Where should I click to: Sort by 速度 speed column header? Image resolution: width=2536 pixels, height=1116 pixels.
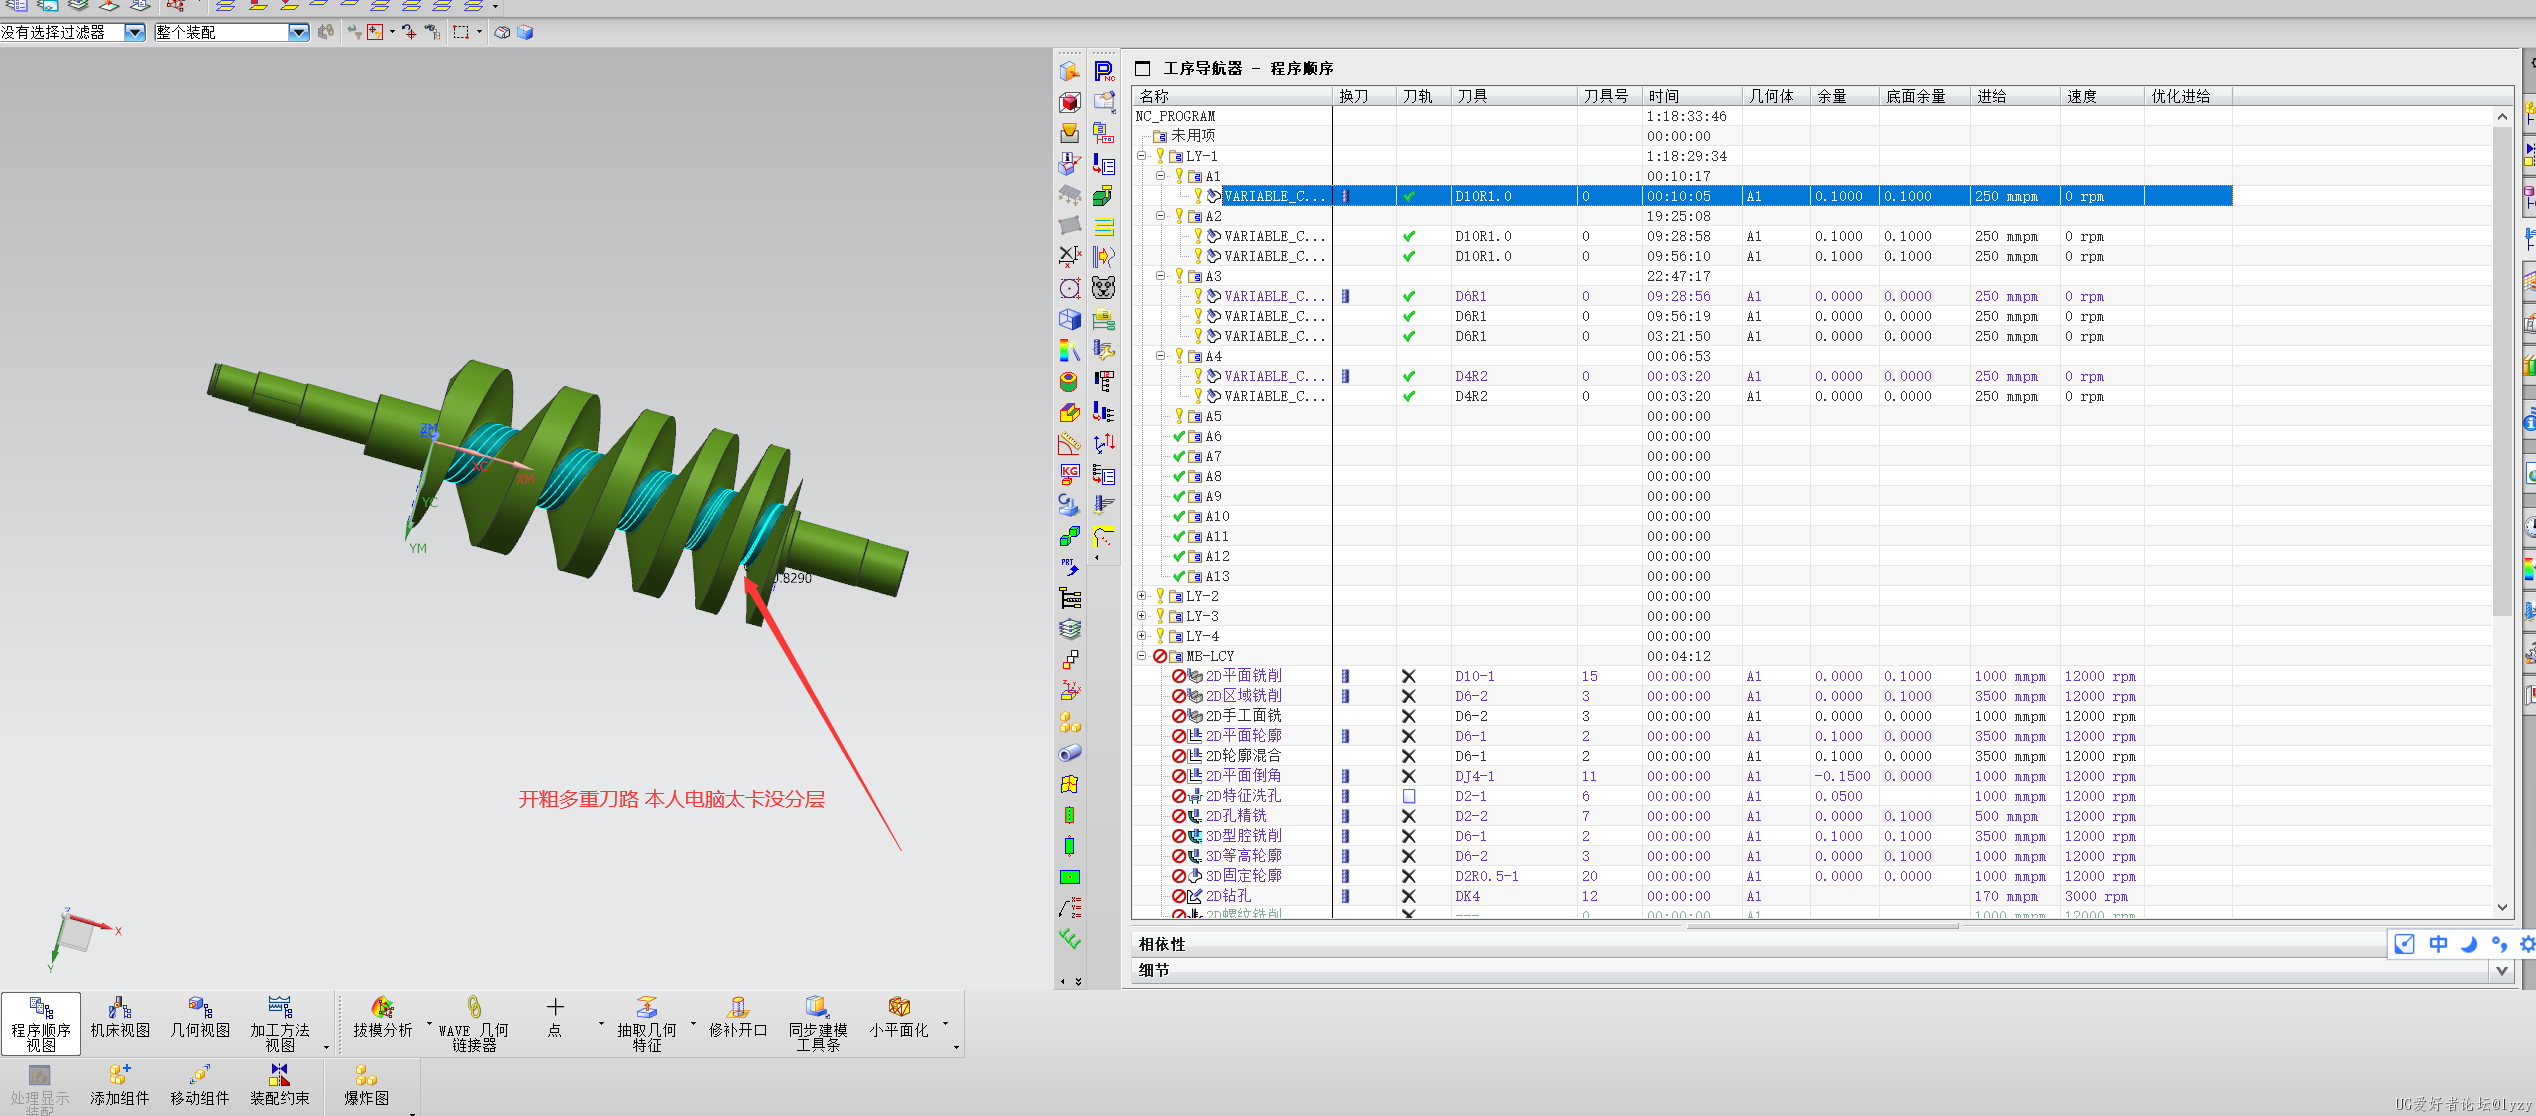click(x=2102, y=96)
